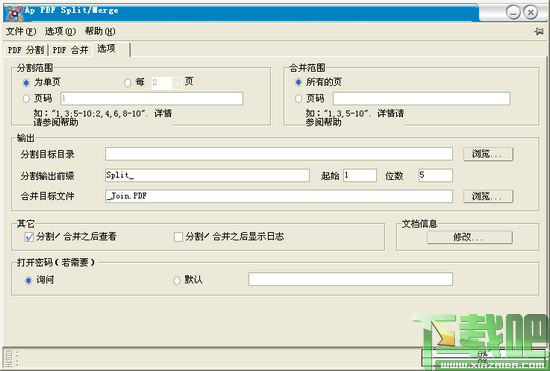This screenshot has width=550, height=371.
Task: Browse for the 分割目标目录 folder
Action: click(488, 154)
